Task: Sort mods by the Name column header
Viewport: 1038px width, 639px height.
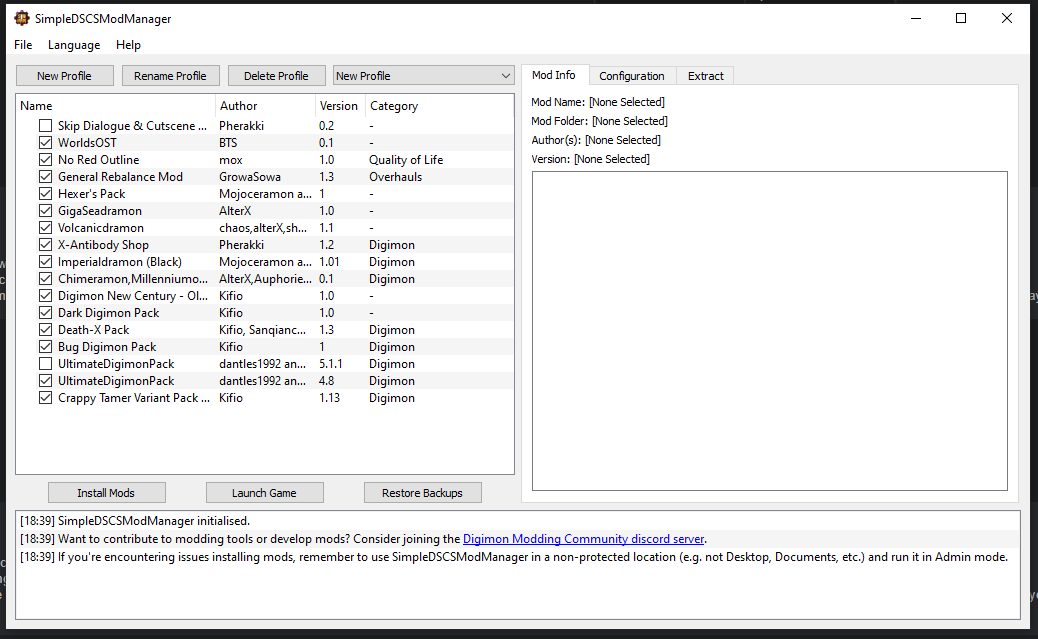Action: (x=115, y=106)
